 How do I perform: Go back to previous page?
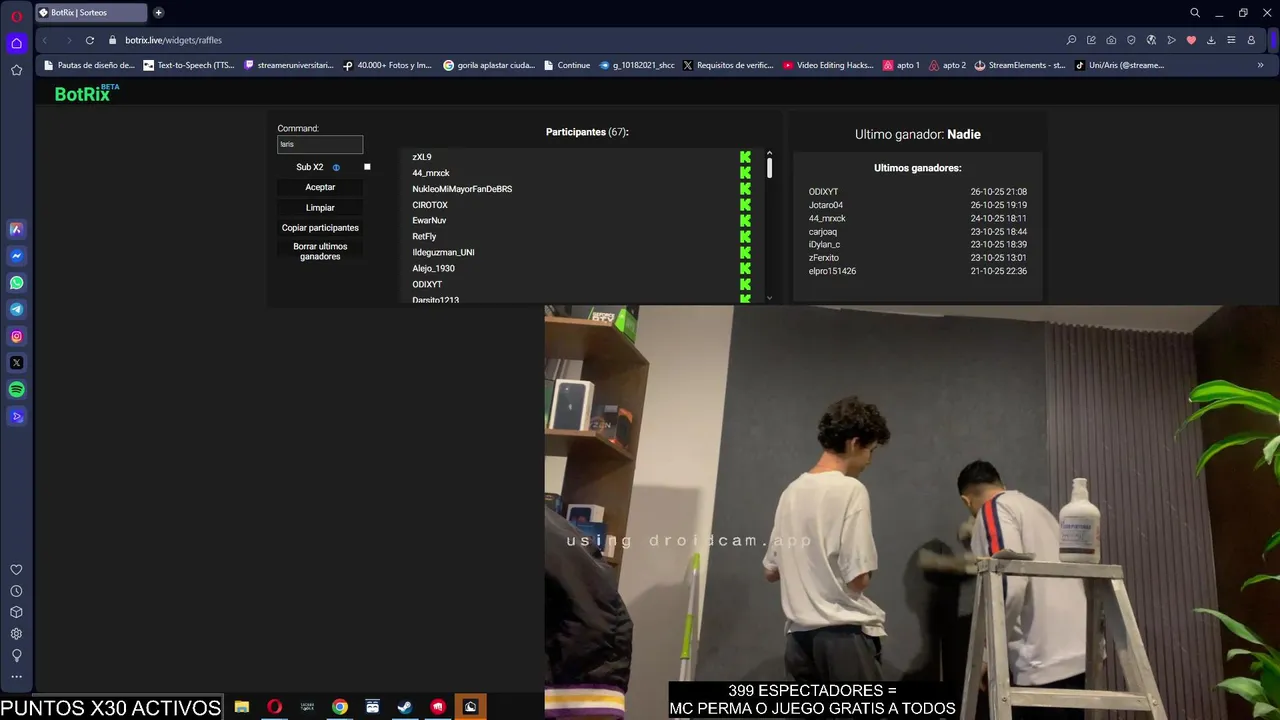[45, 40]
